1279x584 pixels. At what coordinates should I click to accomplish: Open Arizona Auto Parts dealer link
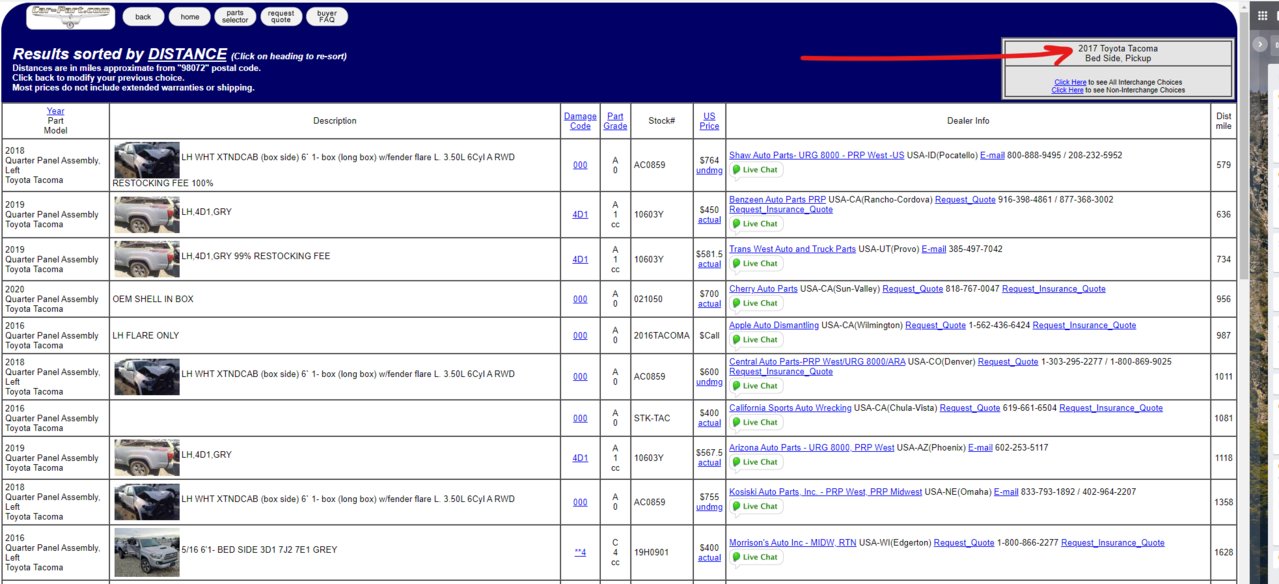[811, 448]
